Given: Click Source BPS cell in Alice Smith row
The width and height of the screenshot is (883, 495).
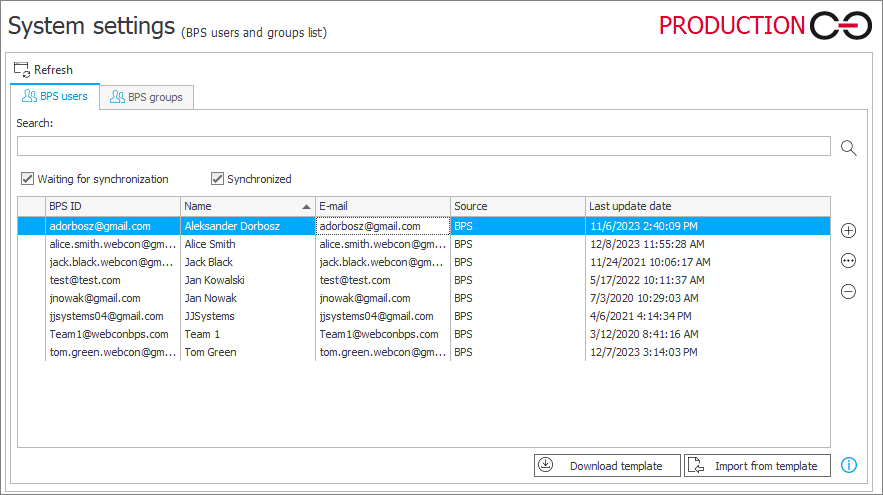Looking at the screenshot, I should pos(518,244).
